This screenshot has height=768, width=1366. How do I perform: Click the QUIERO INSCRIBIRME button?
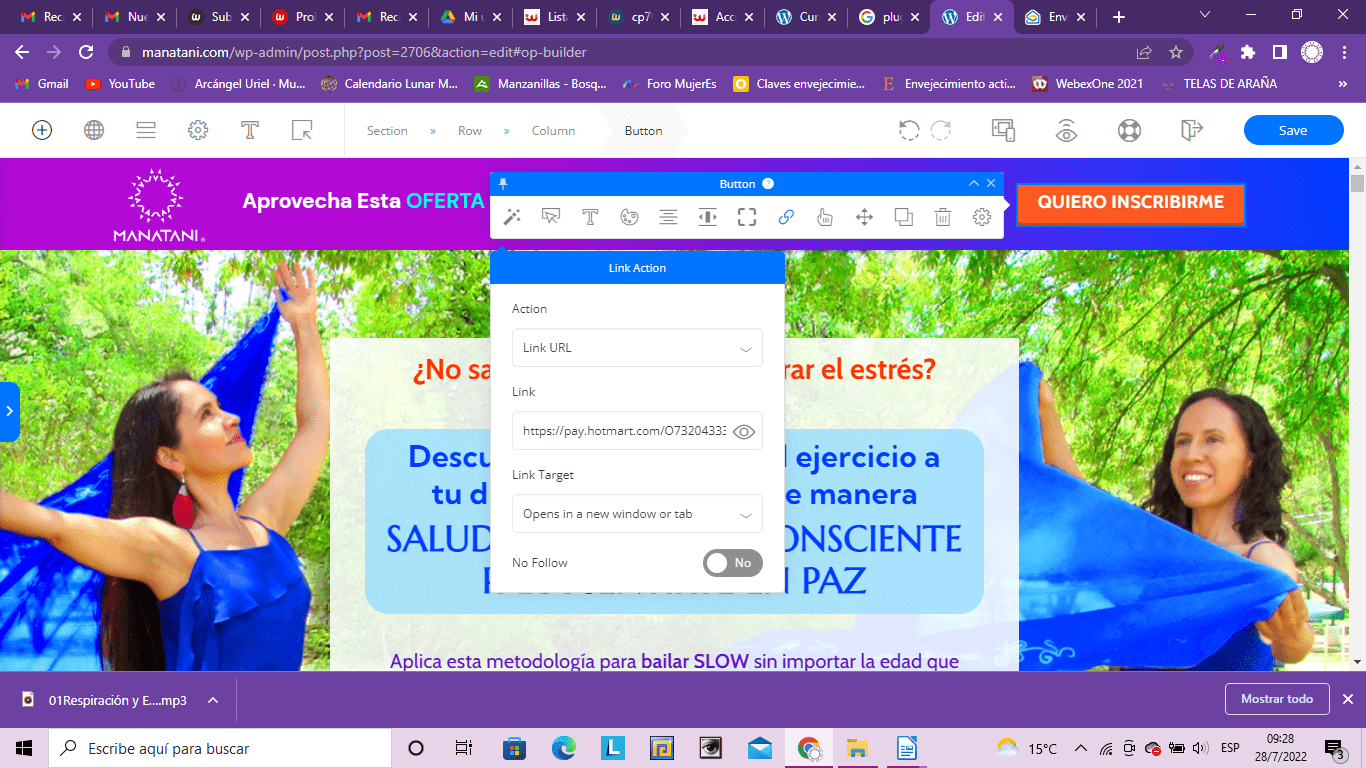(x=1131, y=203)
